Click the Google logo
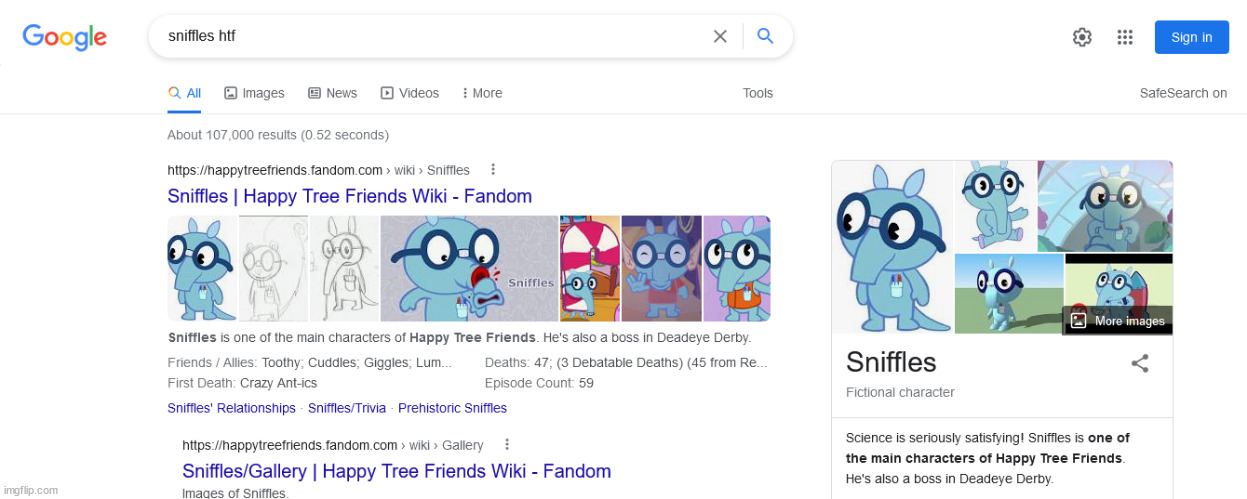The image size is (1247, 499). tap(64, 37)
